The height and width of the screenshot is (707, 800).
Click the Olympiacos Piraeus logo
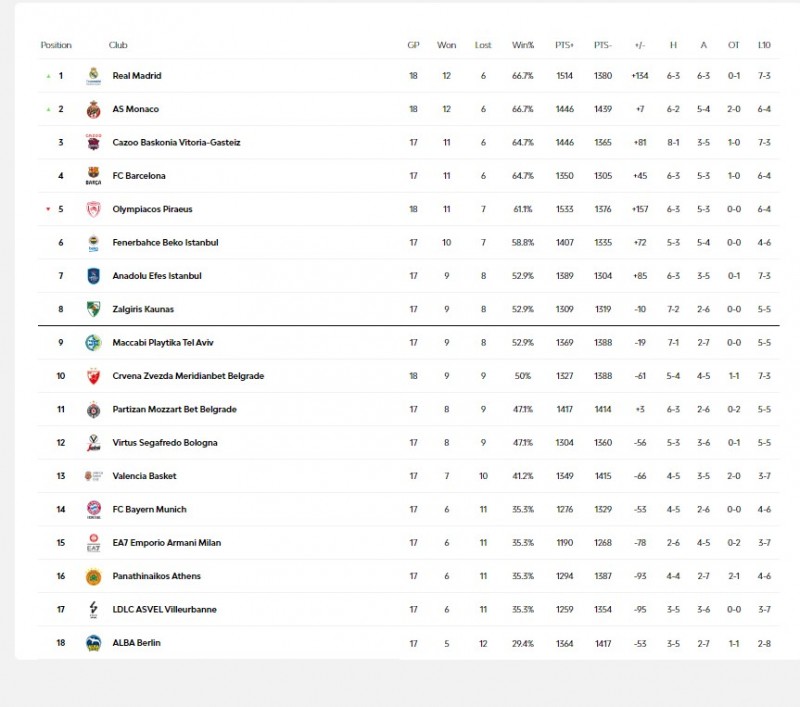click(x=93, y=209)
